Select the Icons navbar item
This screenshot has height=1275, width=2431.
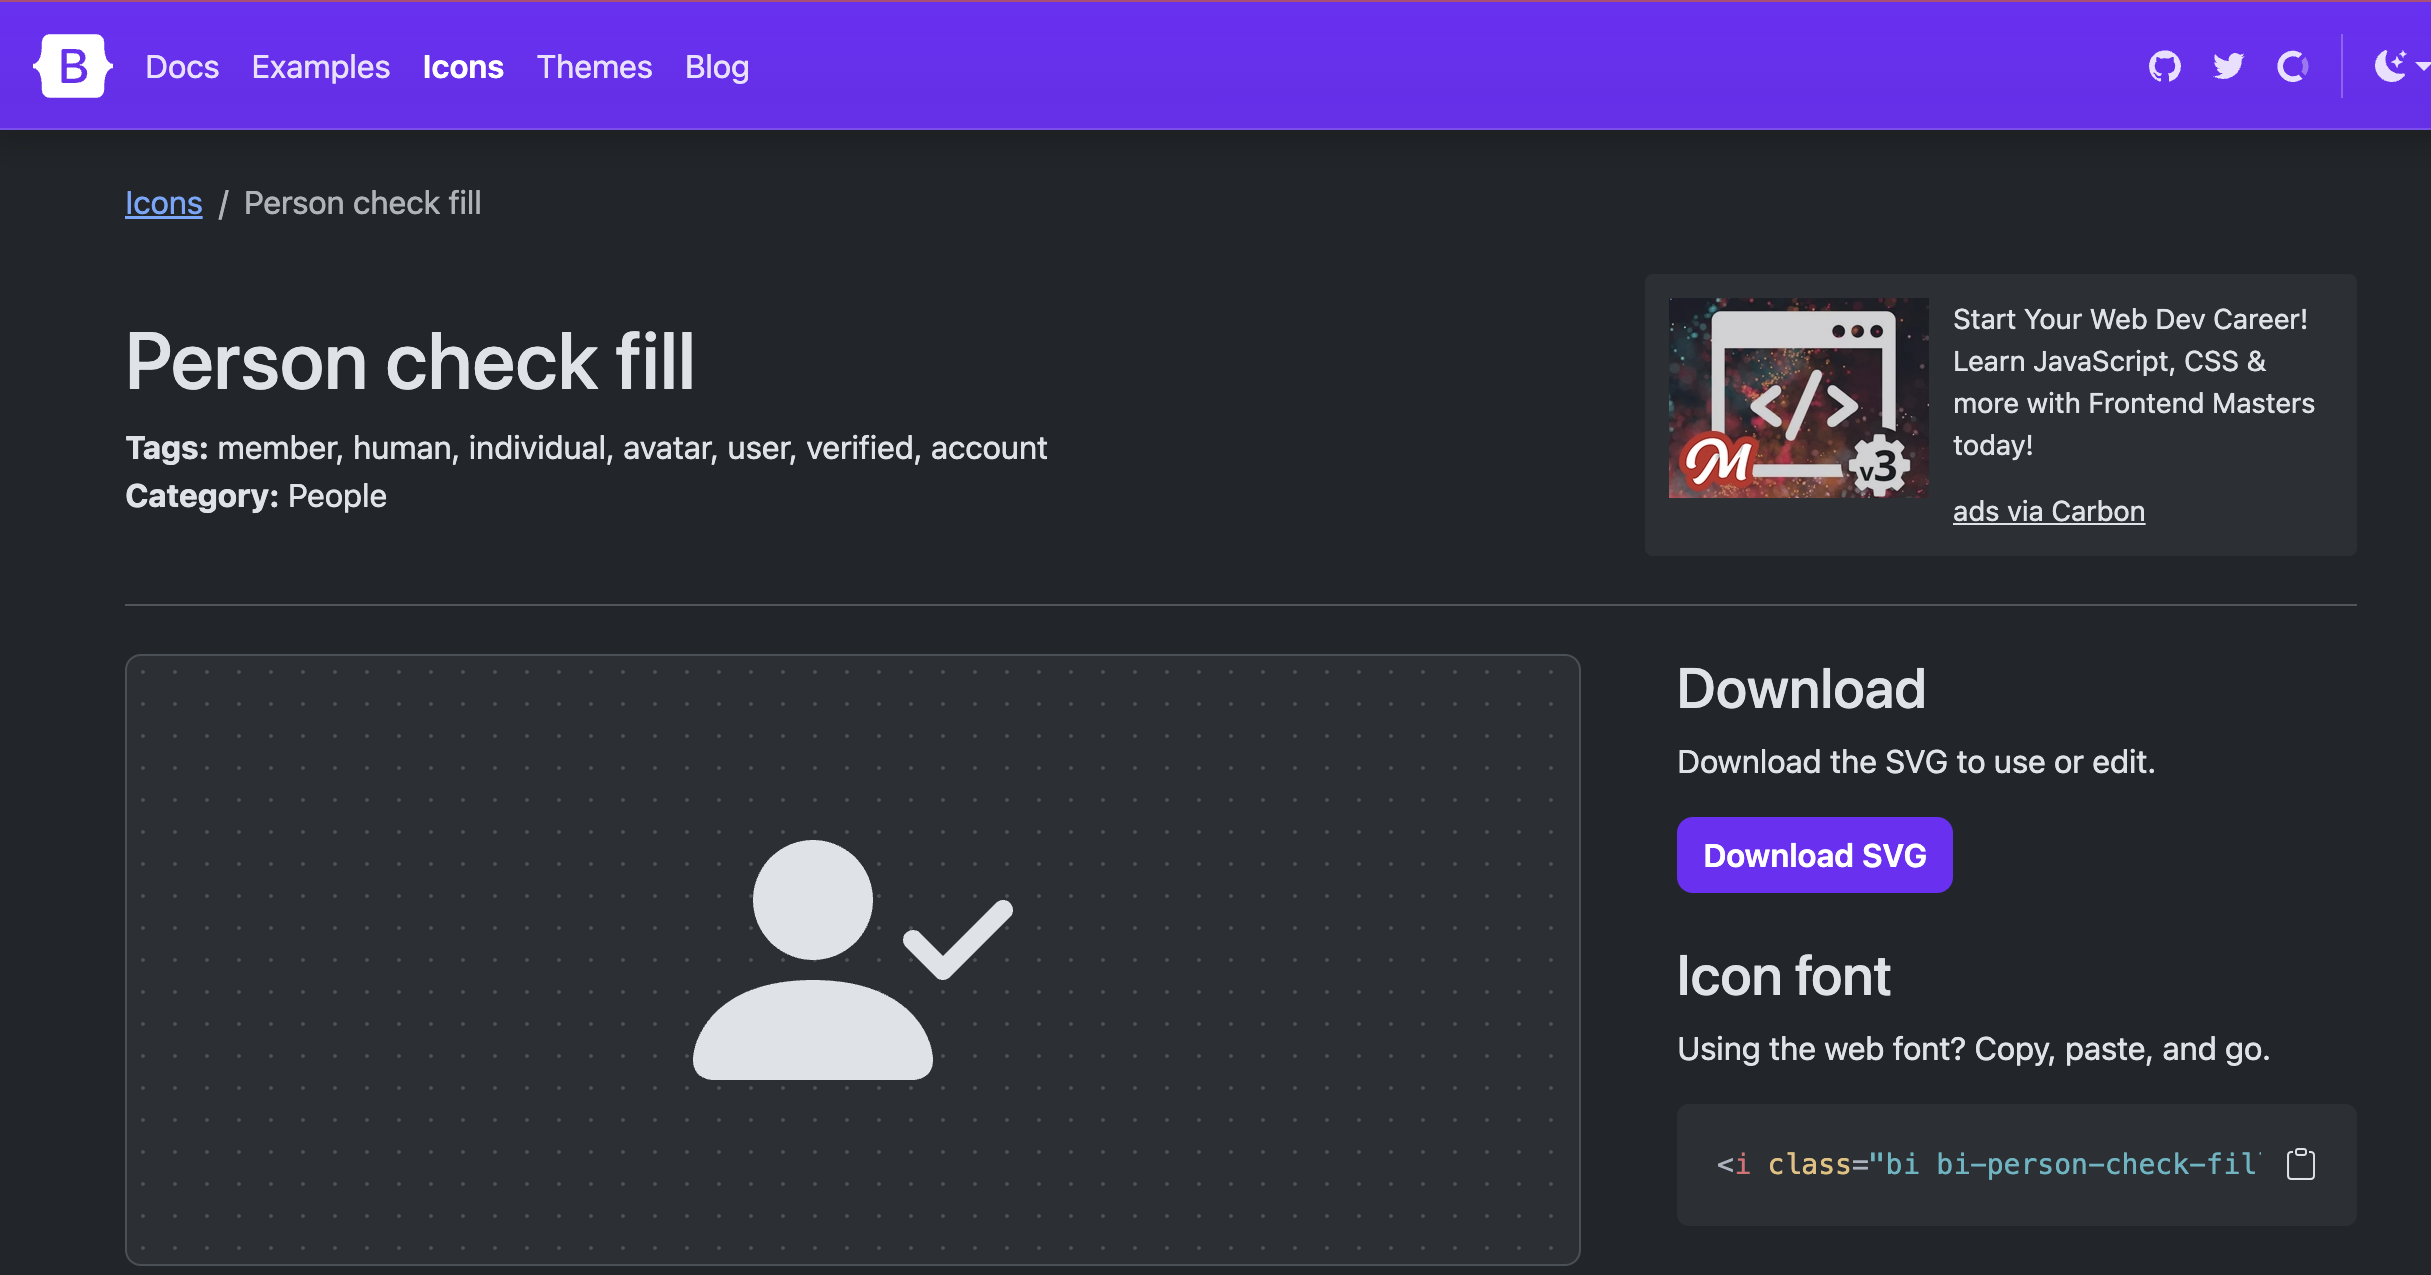point(463,67)
